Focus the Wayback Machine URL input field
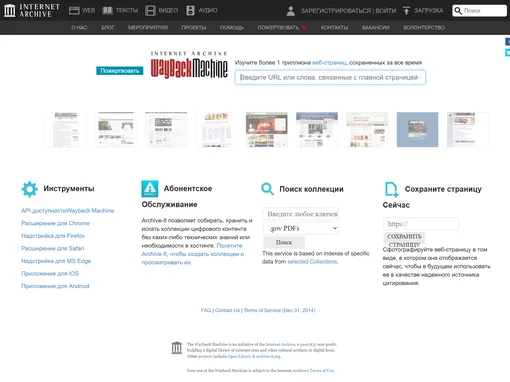The image size is (510, 382). tap(330, 77)
